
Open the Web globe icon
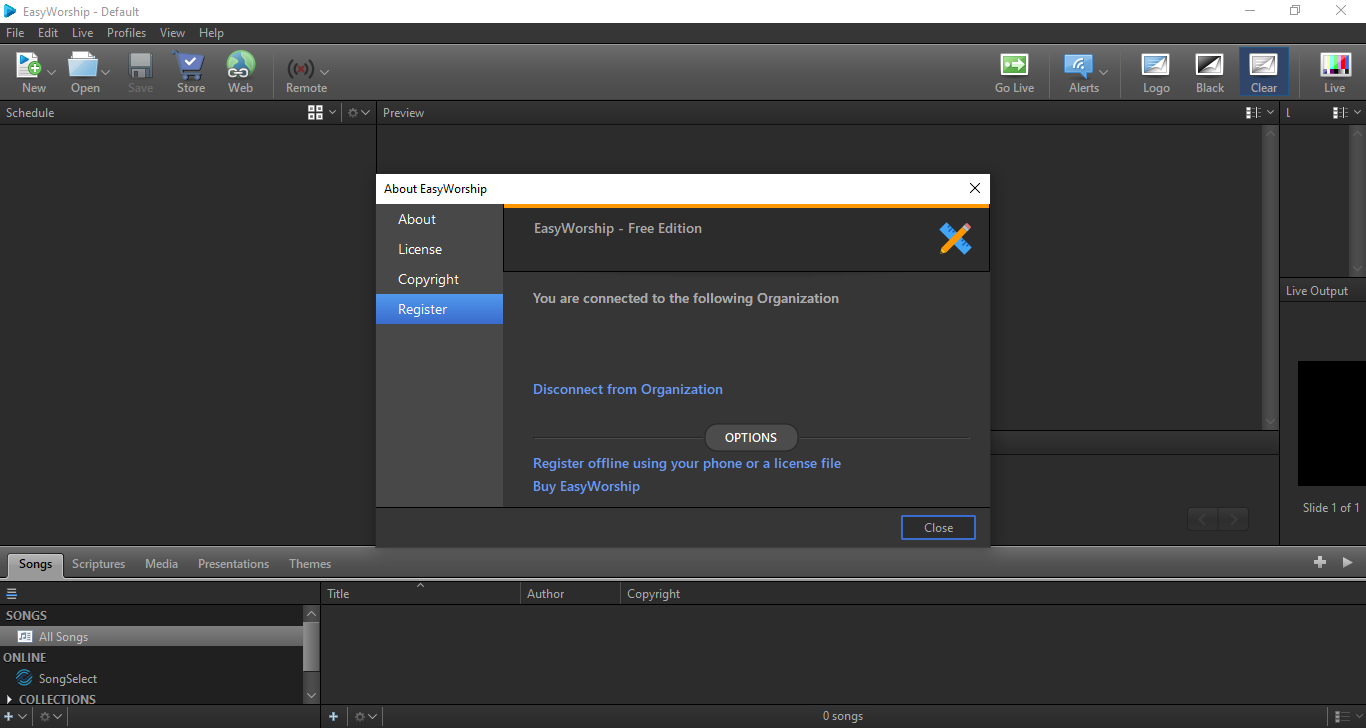240,66
